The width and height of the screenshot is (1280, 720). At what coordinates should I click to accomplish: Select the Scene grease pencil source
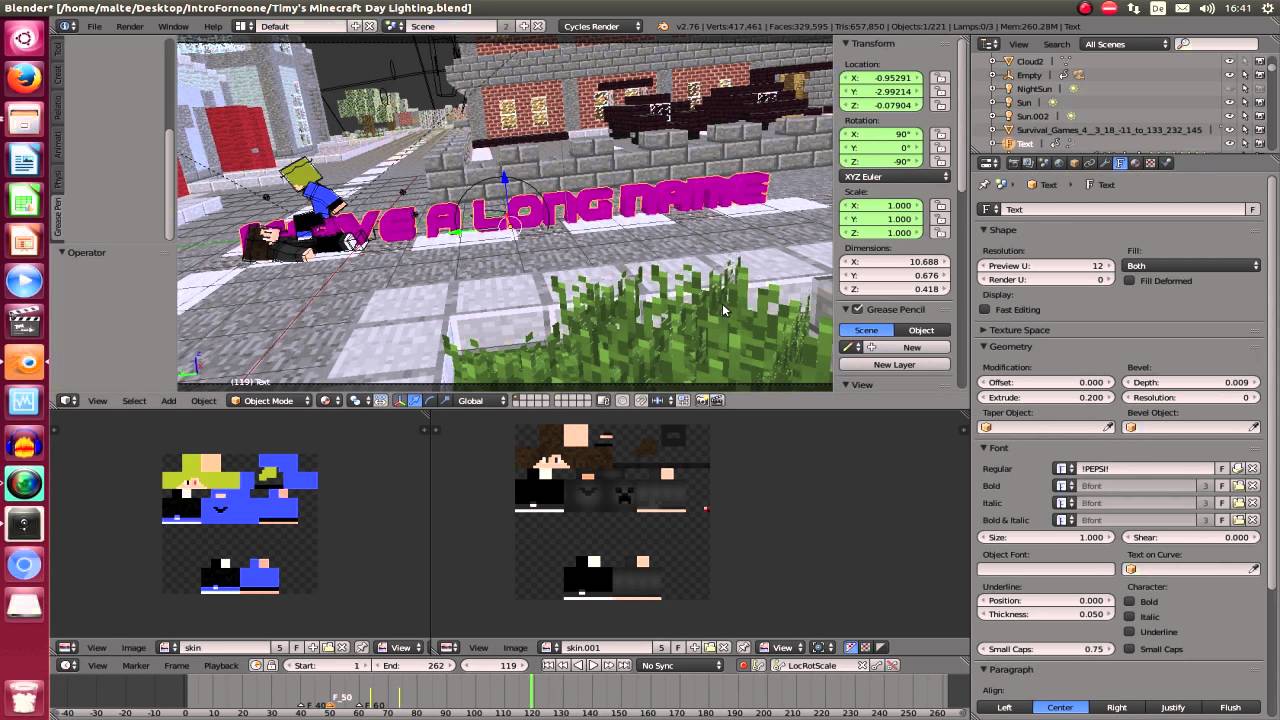tap(866, 330)
